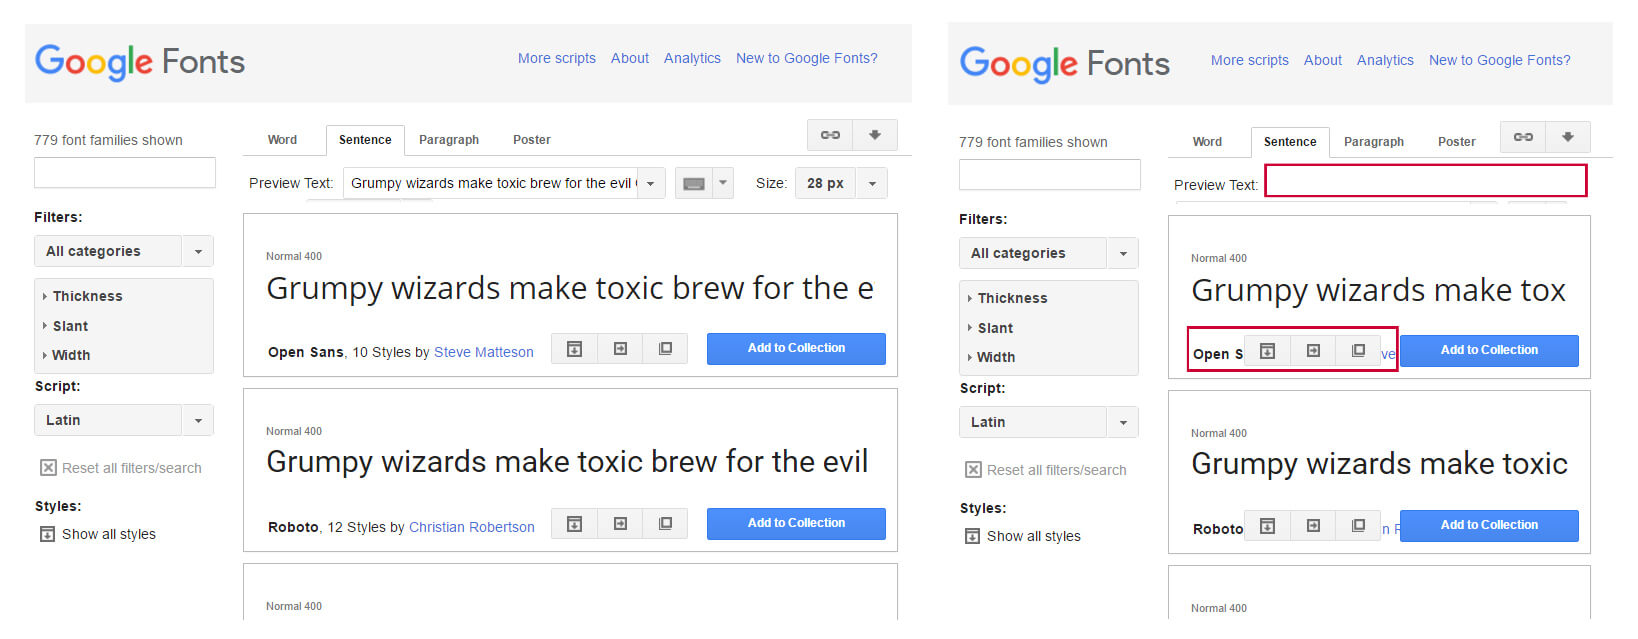Expand the Slant filter in right sidebar
Viewport: 1638px width, 639px height.
994,328
